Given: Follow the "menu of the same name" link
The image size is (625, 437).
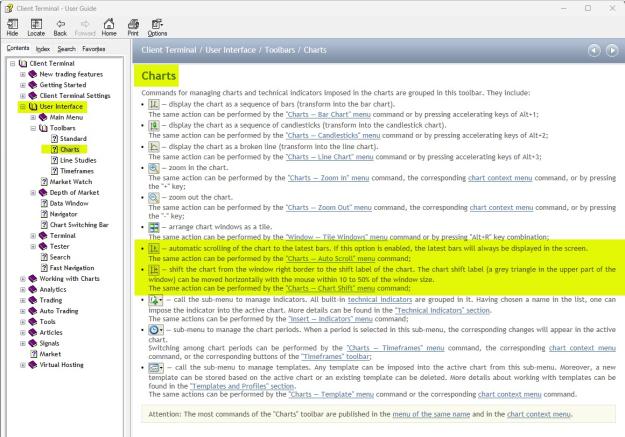Looking at the screenshot, I should (431, 414).
